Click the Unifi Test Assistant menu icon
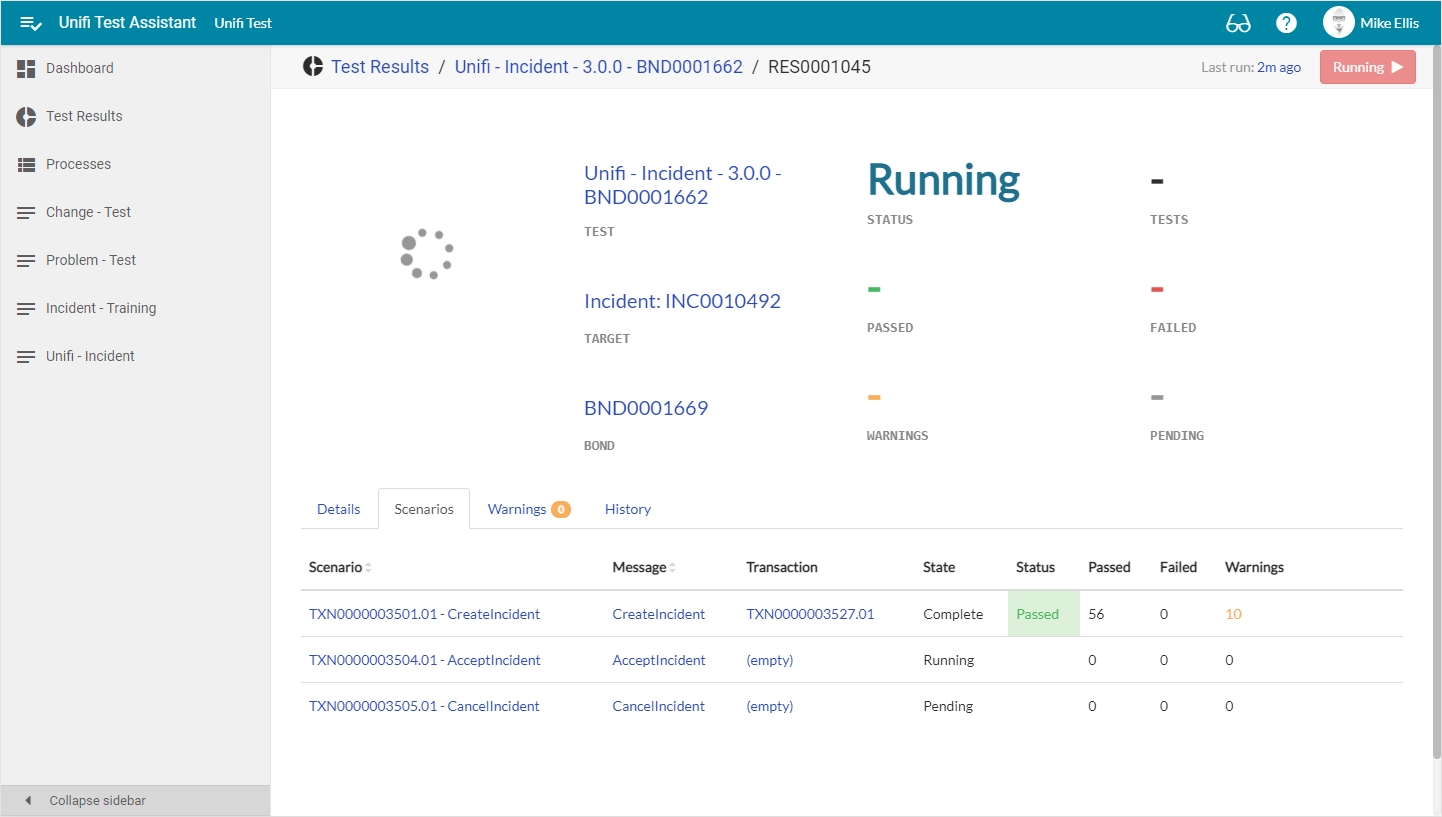This screenshot has height=817, width=1442. (31, 23)
